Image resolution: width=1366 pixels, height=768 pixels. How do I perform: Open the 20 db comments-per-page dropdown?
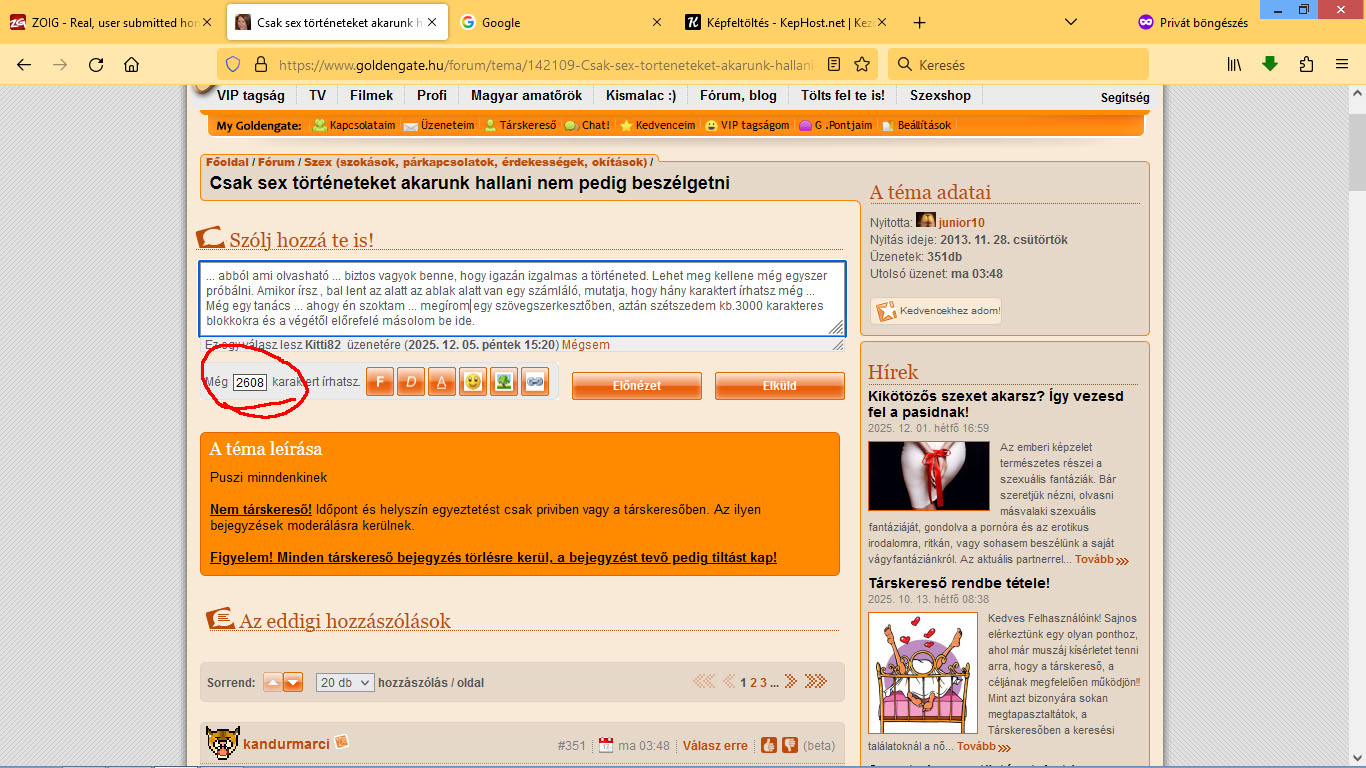[345, 683]
